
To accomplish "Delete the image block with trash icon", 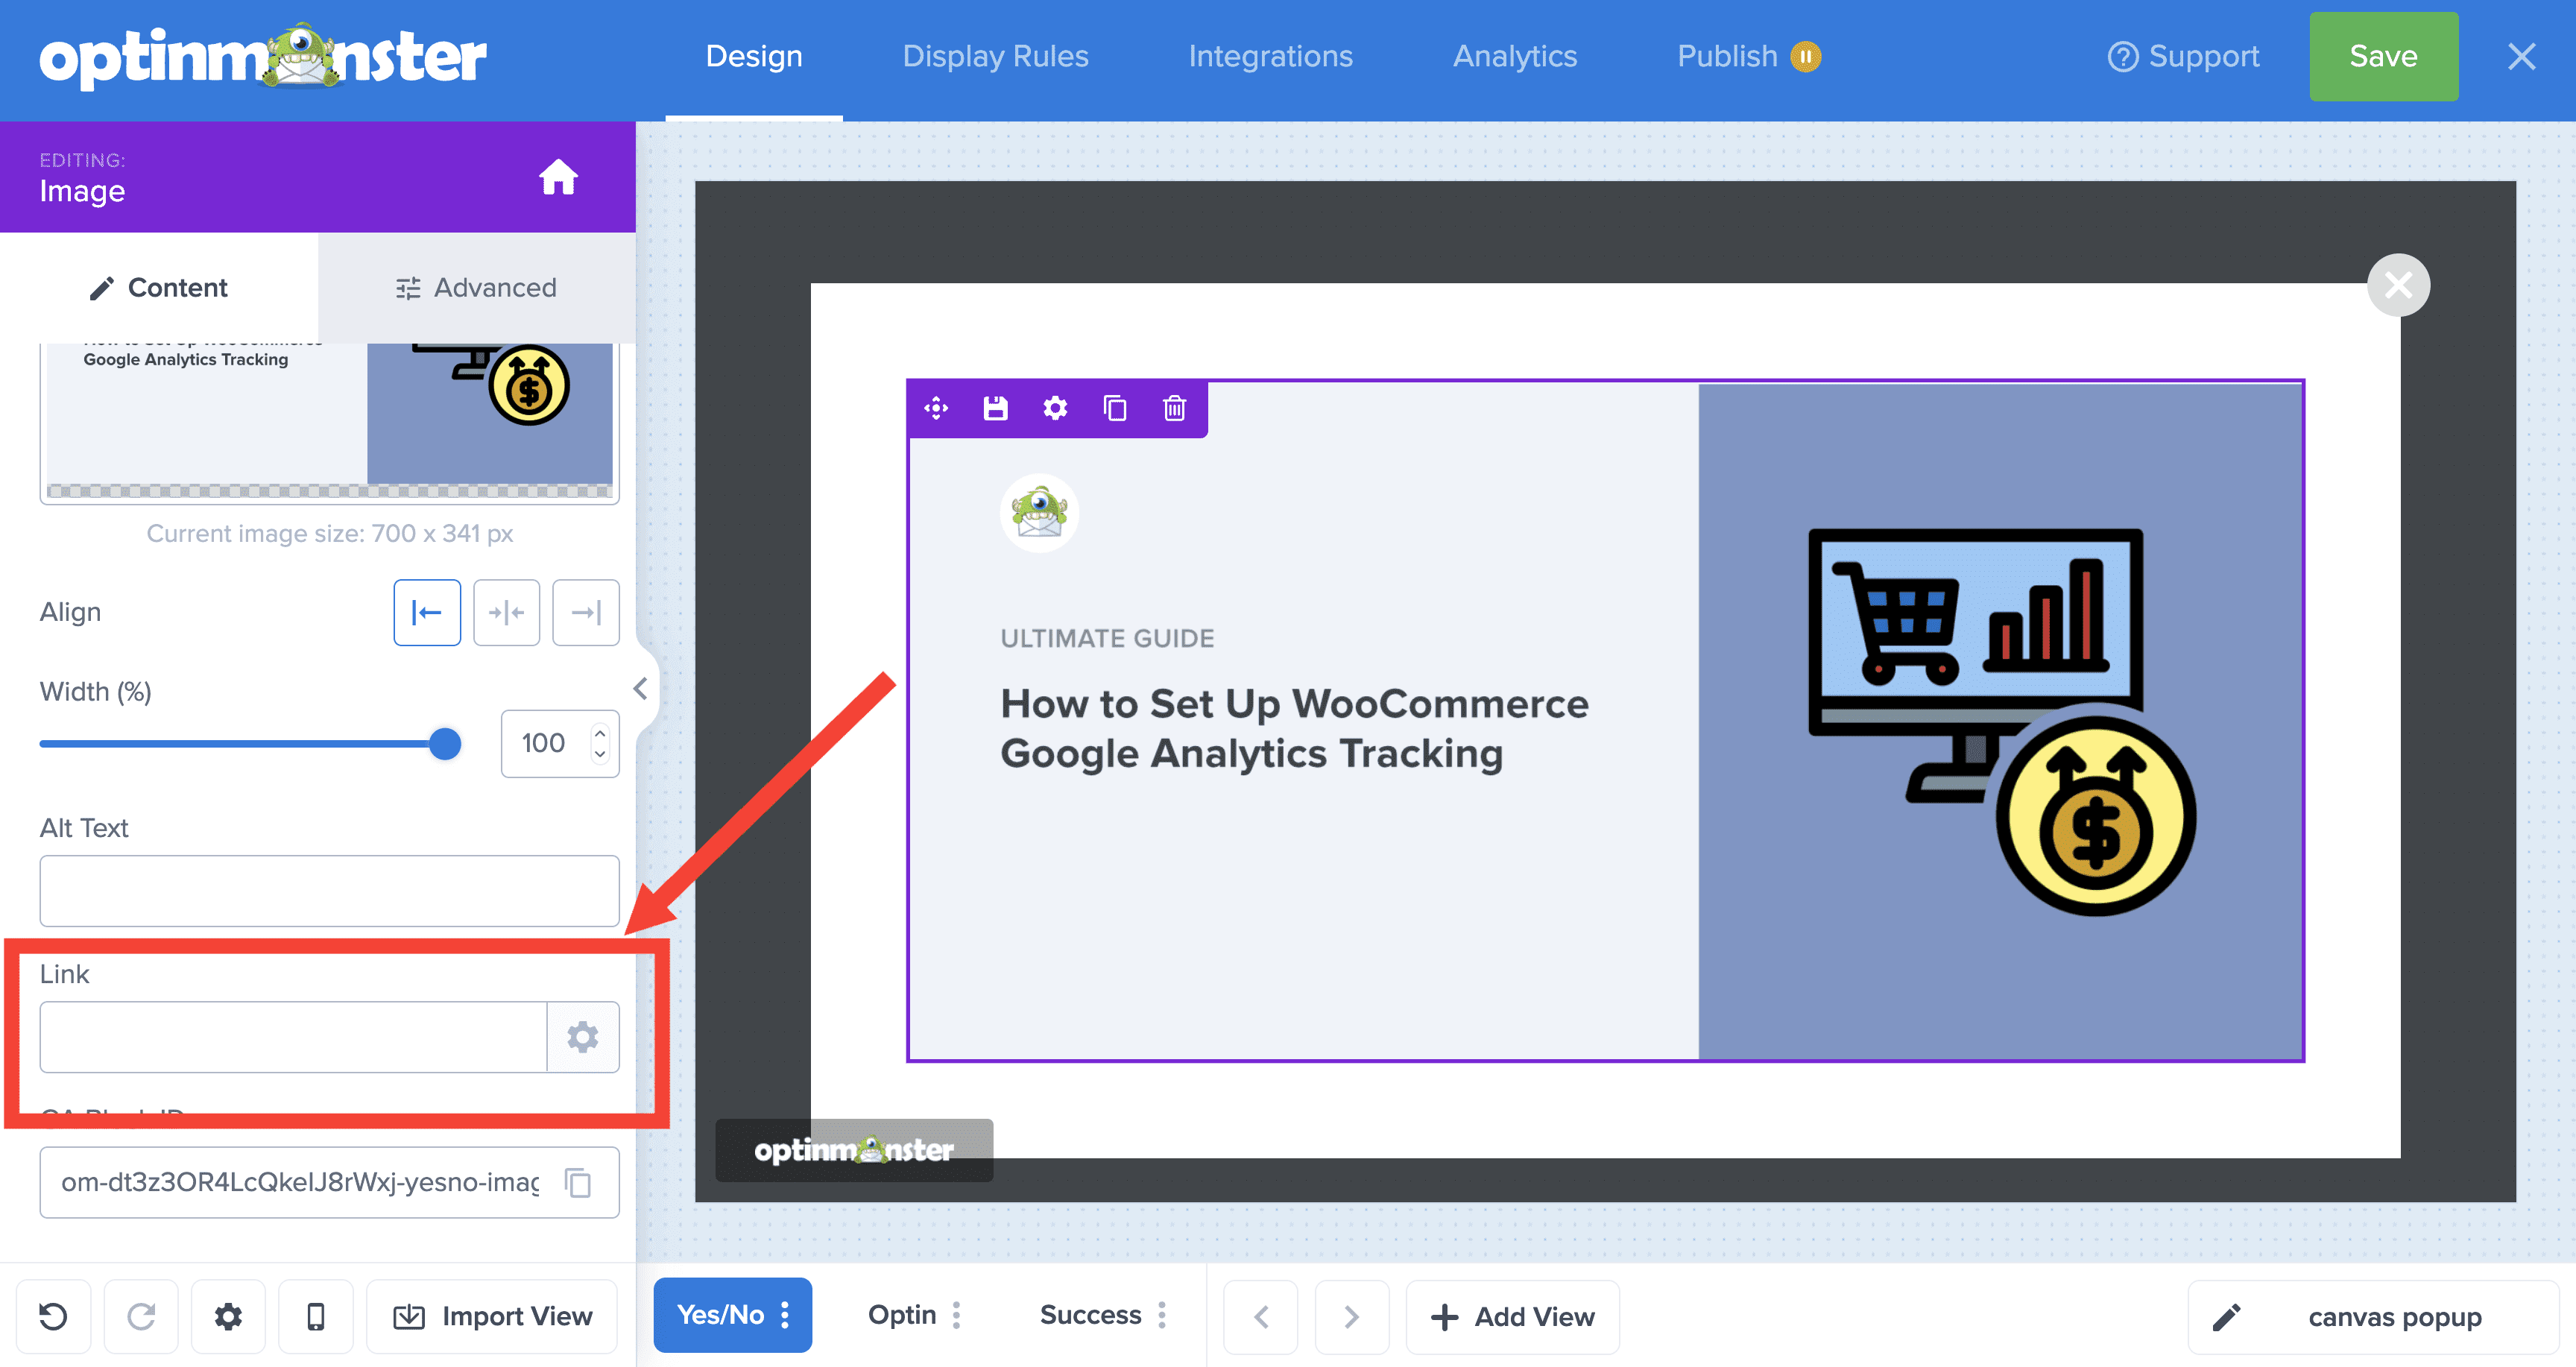I will 1175,408.
